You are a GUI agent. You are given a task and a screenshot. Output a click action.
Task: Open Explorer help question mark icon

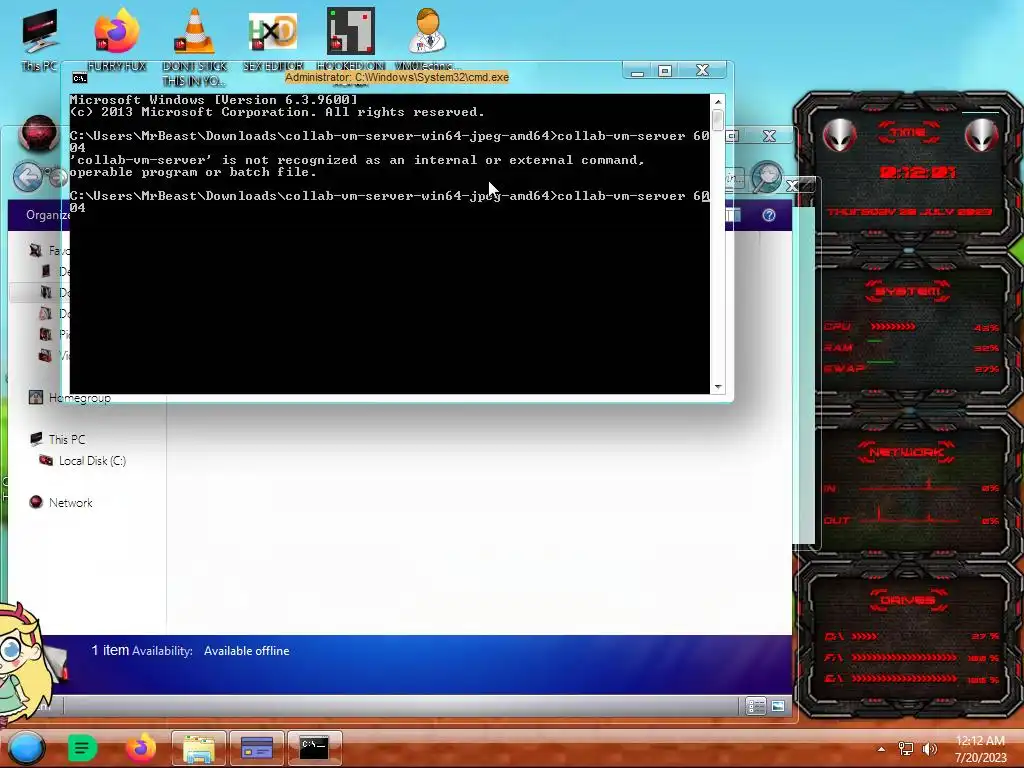(769, 215)
